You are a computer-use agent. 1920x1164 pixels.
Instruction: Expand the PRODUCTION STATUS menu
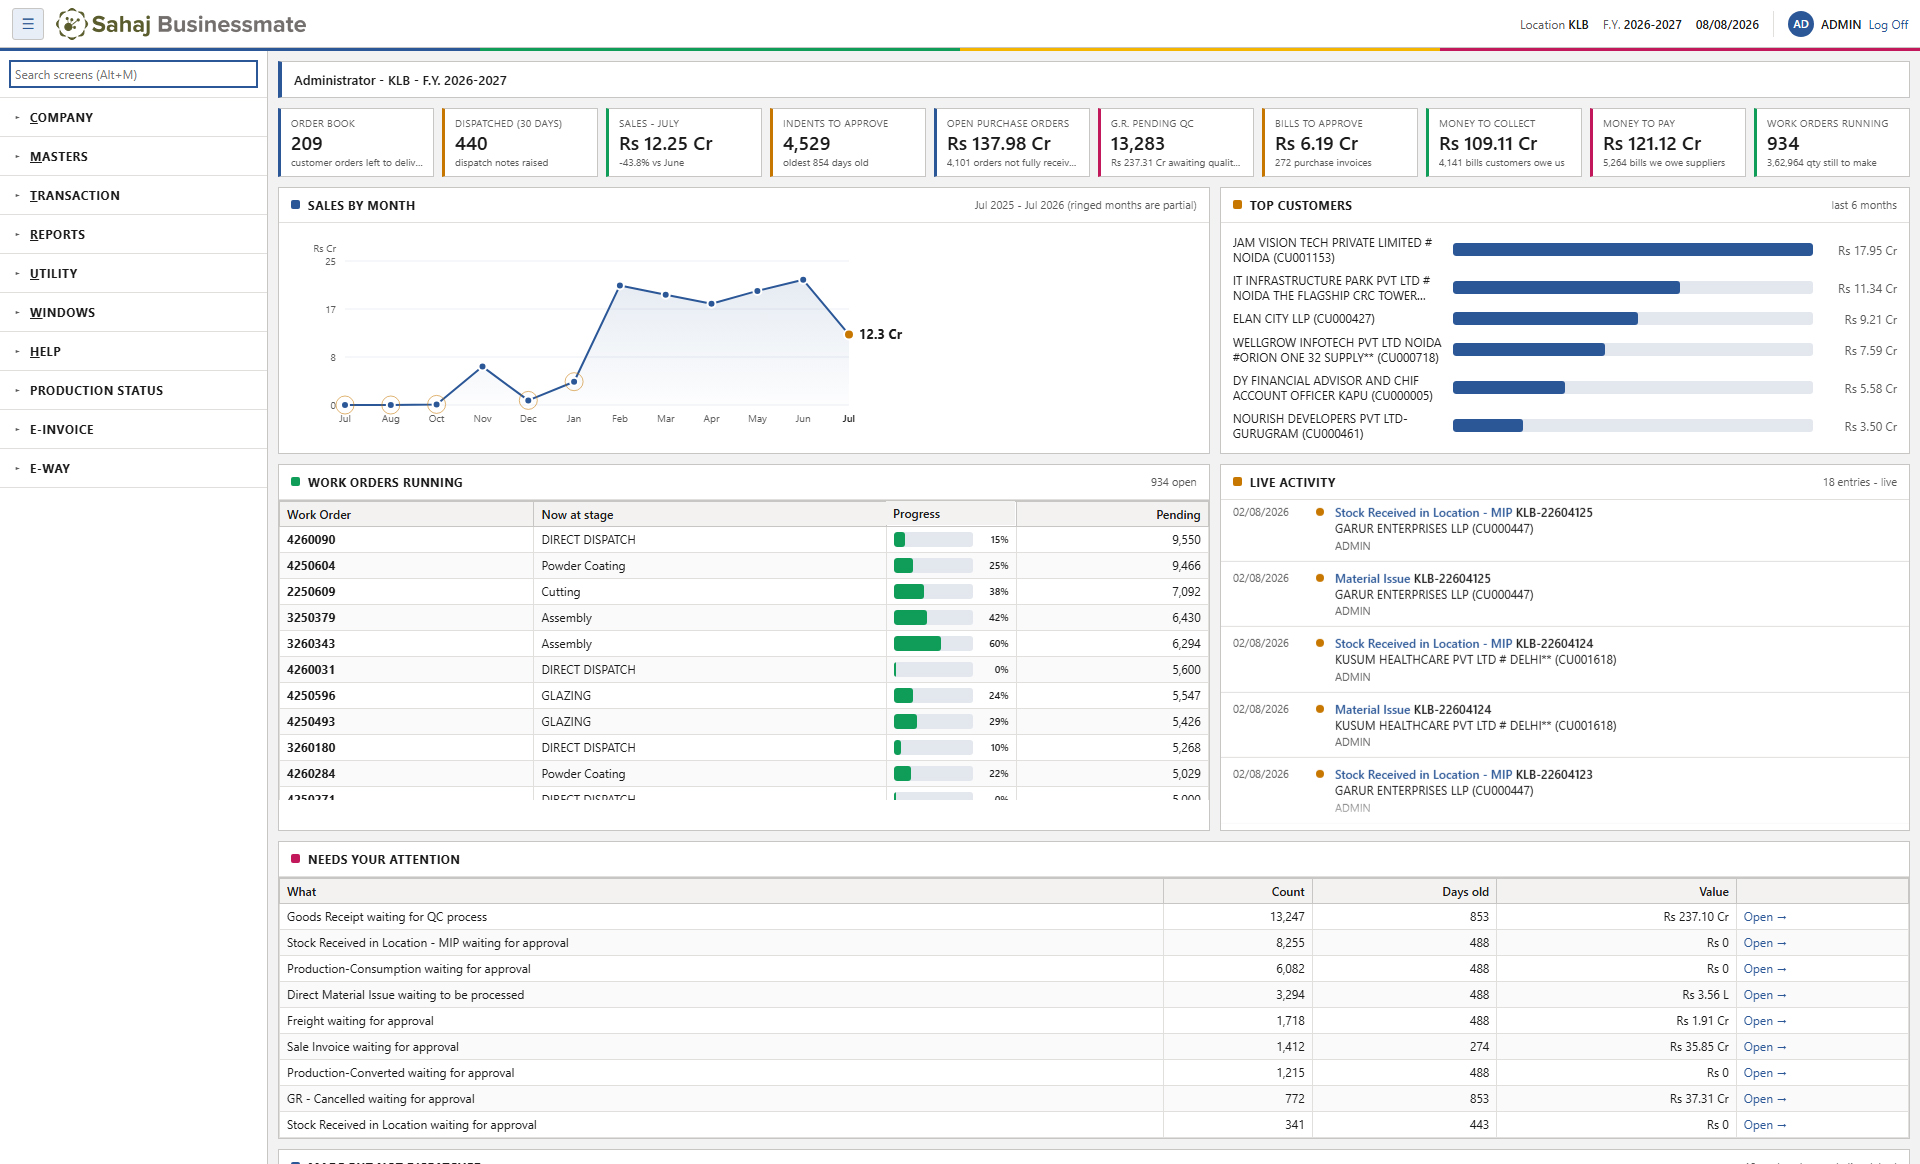[133, 390]
